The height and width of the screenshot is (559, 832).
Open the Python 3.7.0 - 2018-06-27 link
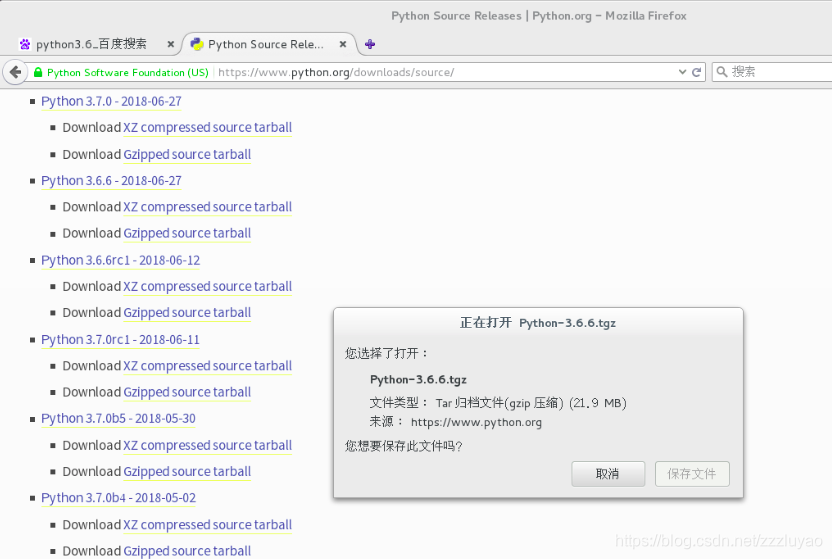(111, 101)
